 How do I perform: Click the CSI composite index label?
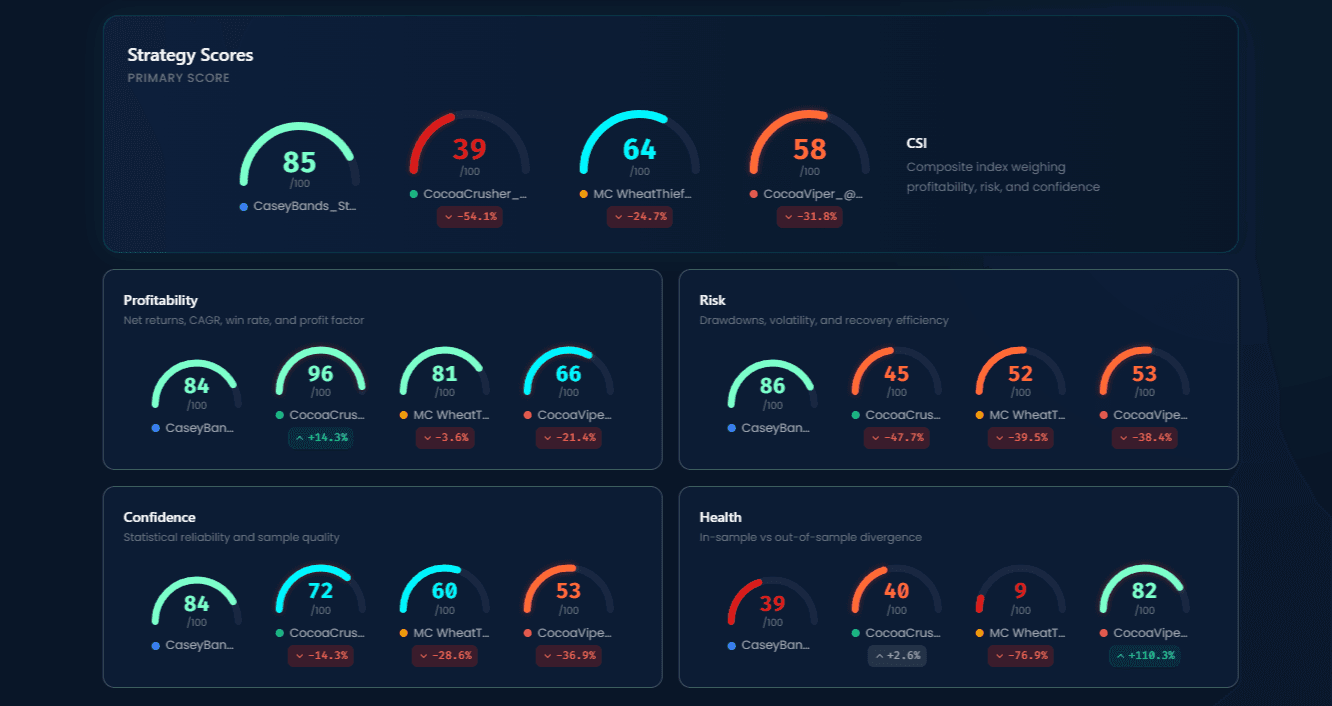(915, 143)
